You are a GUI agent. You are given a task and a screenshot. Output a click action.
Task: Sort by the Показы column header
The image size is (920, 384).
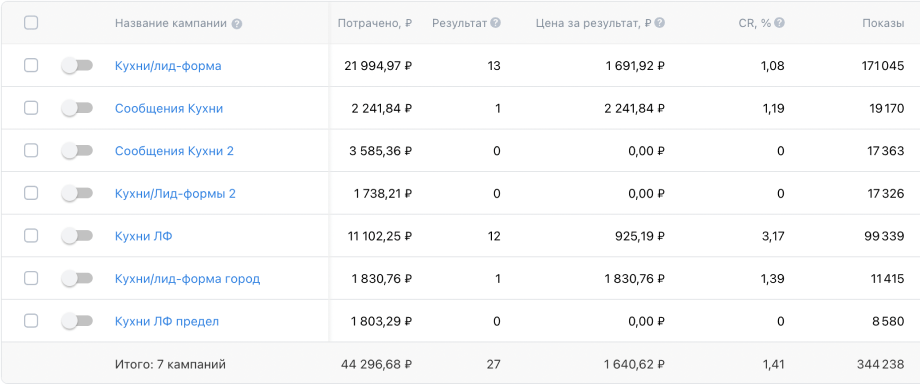tap(882, 23)
